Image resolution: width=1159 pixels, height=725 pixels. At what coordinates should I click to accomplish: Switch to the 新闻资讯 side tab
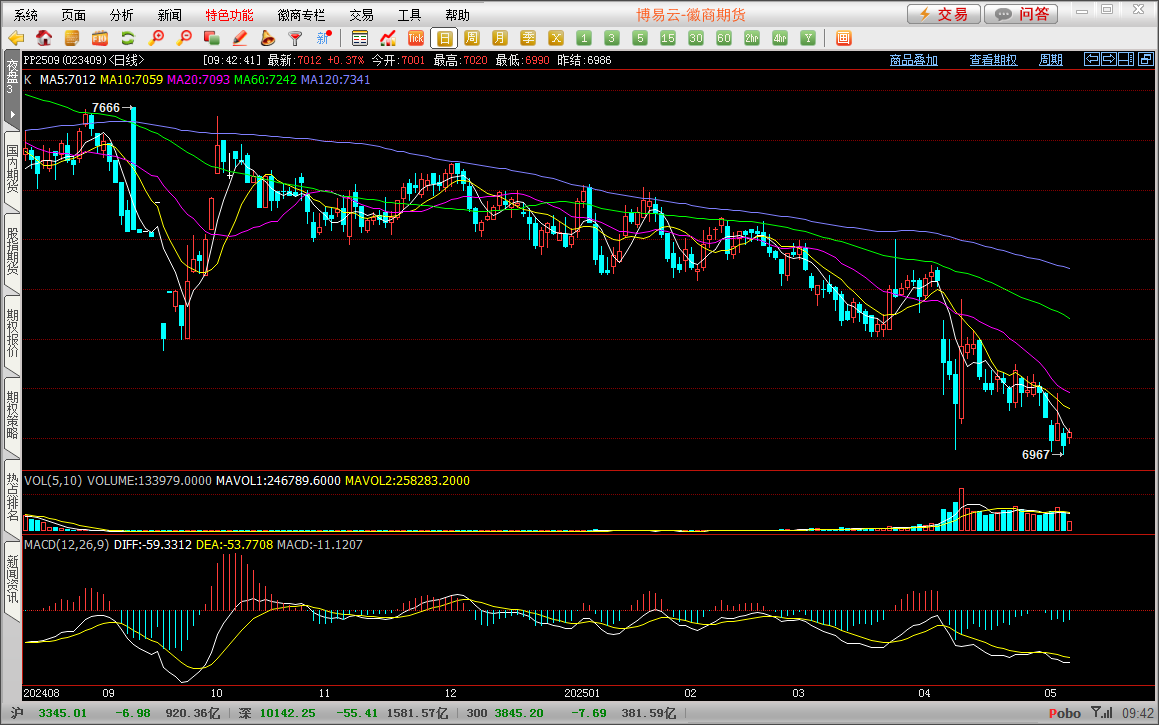point(12,579)
